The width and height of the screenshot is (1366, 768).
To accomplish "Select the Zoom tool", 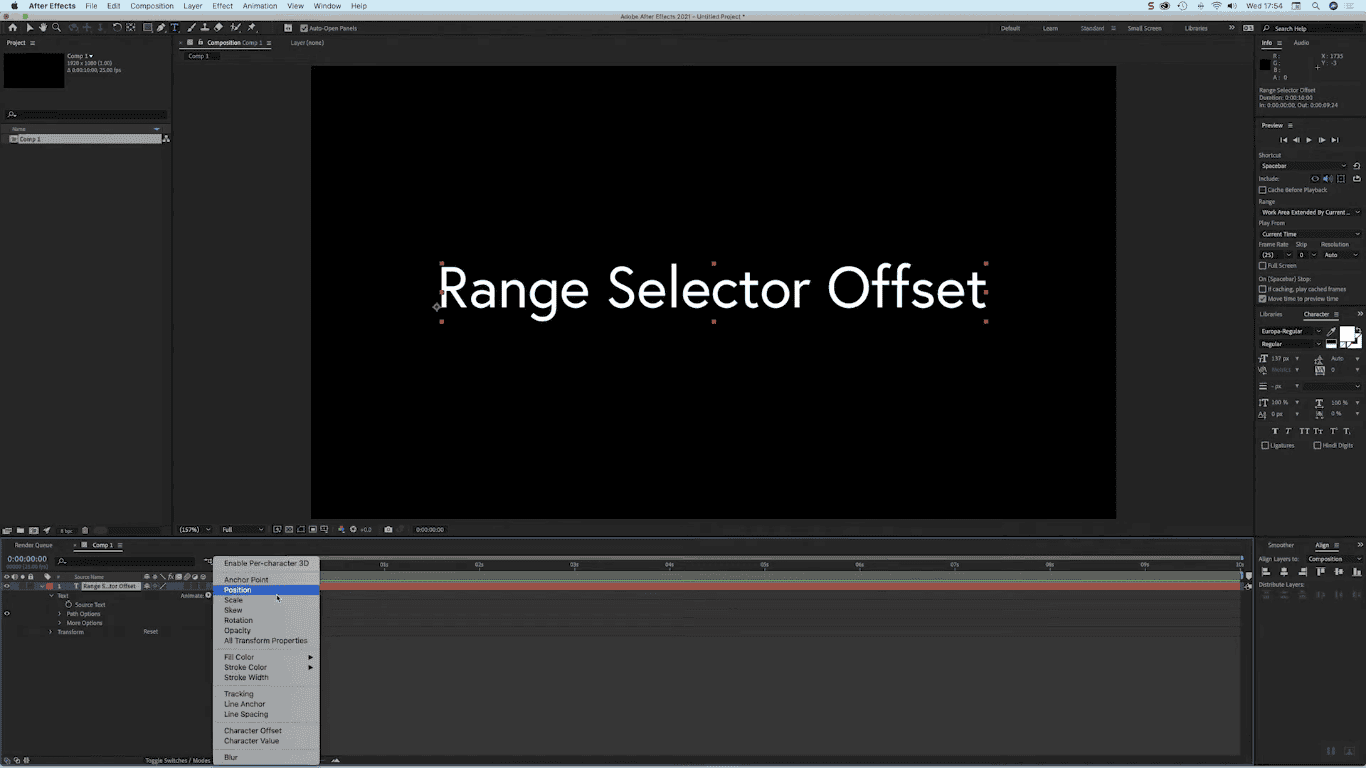I will coord(56,28).
